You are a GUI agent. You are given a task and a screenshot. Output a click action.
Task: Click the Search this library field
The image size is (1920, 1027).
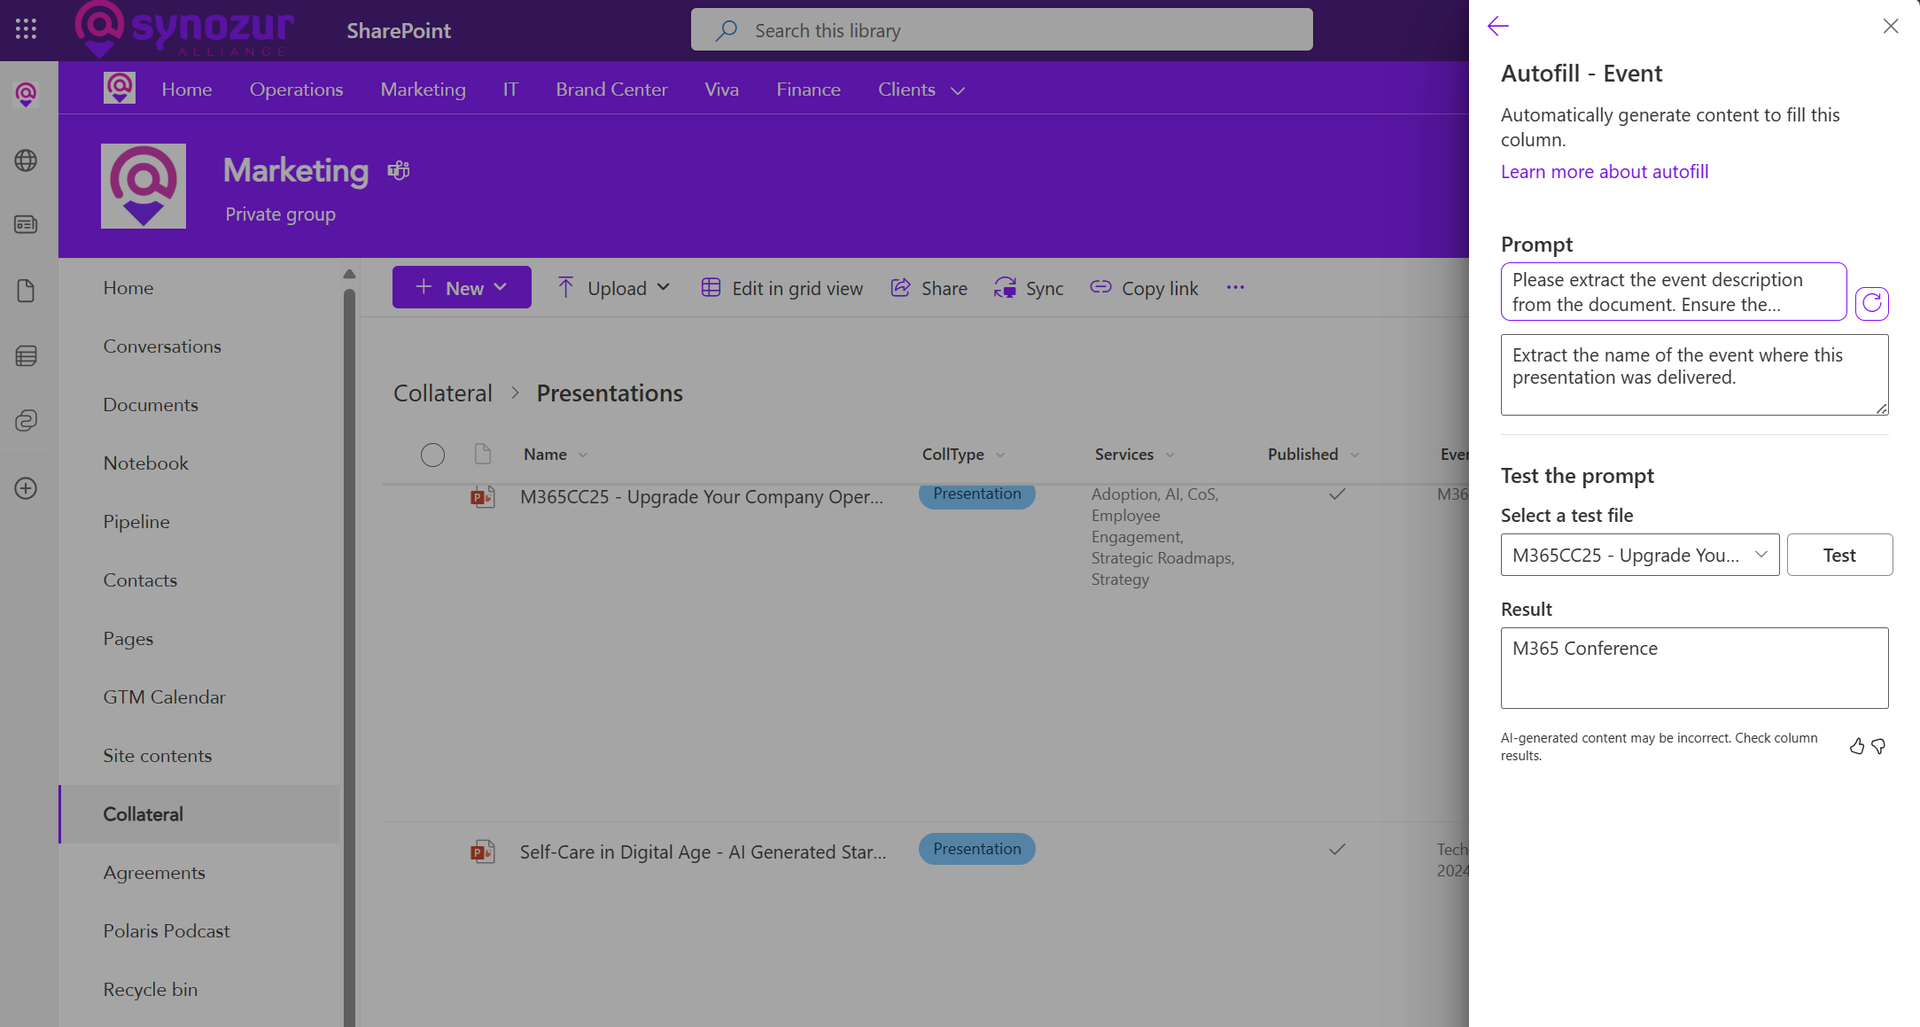1001,30
